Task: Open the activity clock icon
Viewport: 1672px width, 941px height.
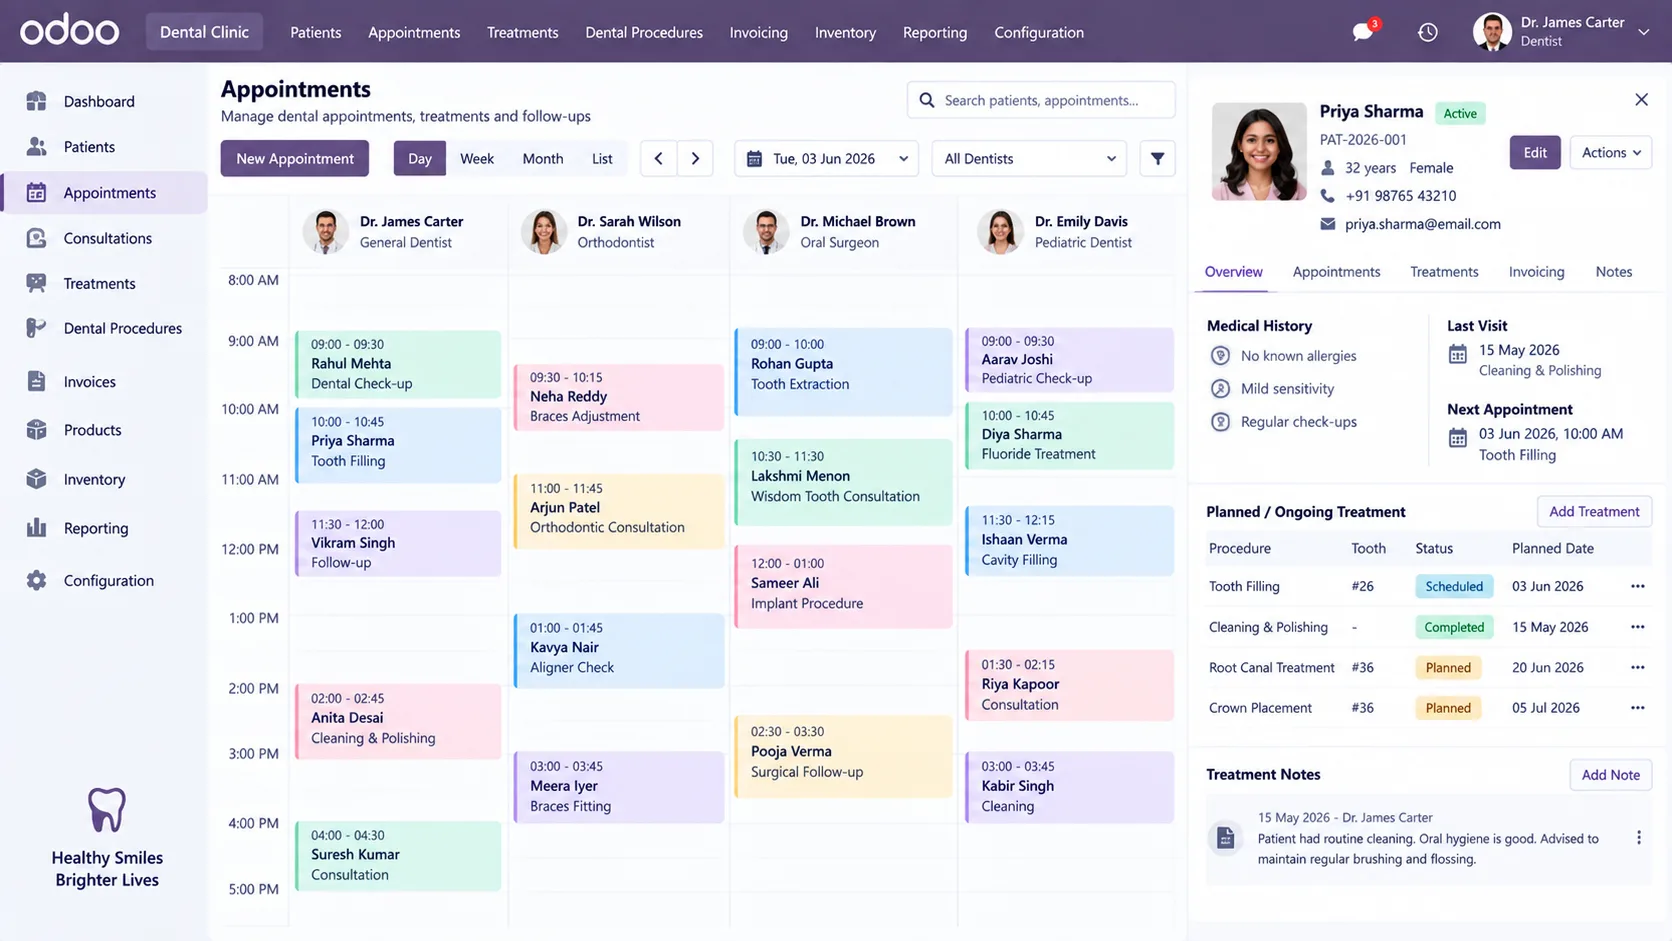Action: [1428, 32]
